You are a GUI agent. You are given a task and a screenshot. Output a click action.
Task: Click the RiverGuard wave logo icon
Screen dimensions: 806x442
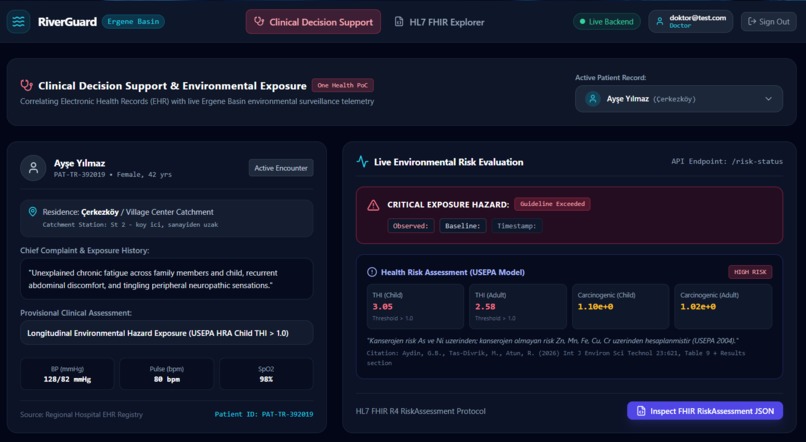(x=18, y=22)
